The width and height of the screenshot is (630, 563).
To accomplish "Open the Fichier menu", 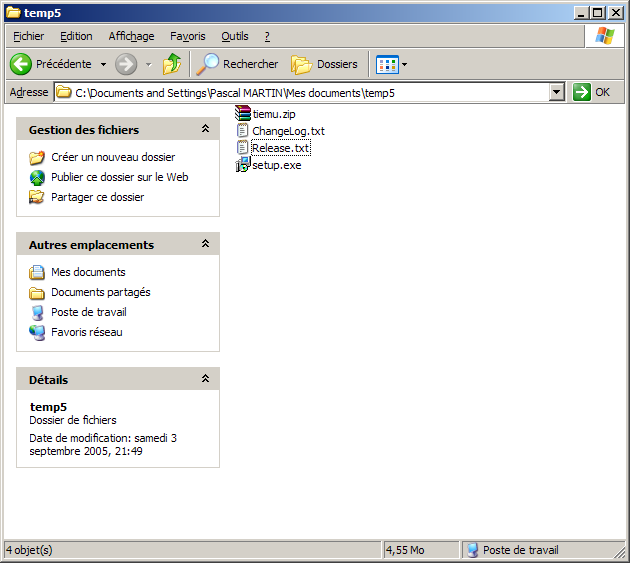I will coord(29,36).
